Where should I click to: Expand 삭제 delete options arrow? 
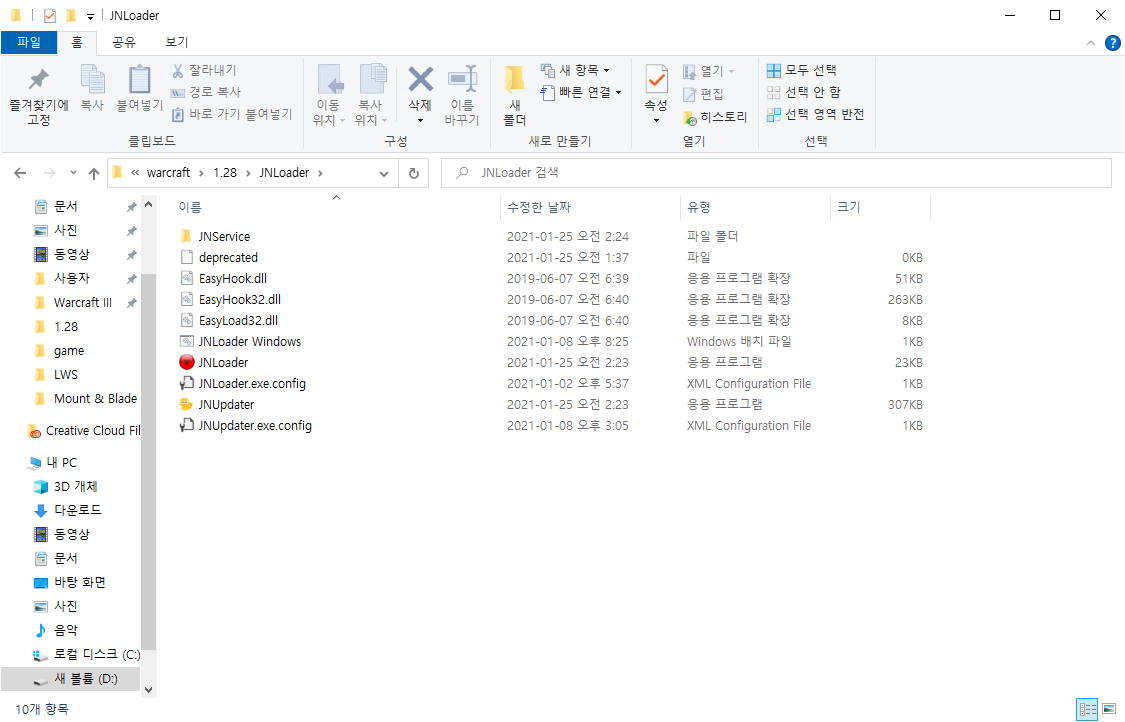coord(420,120)
